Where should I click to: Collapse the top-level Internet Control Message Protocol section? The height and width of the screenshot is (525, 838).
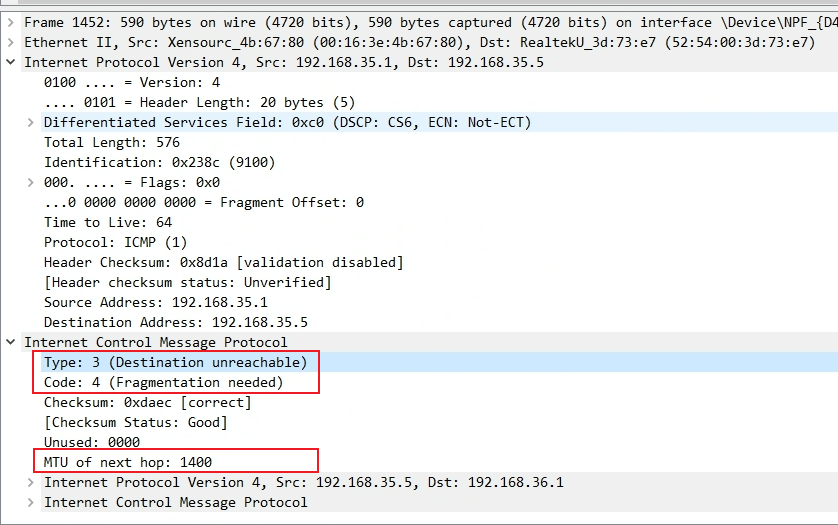tap(10, 342)
